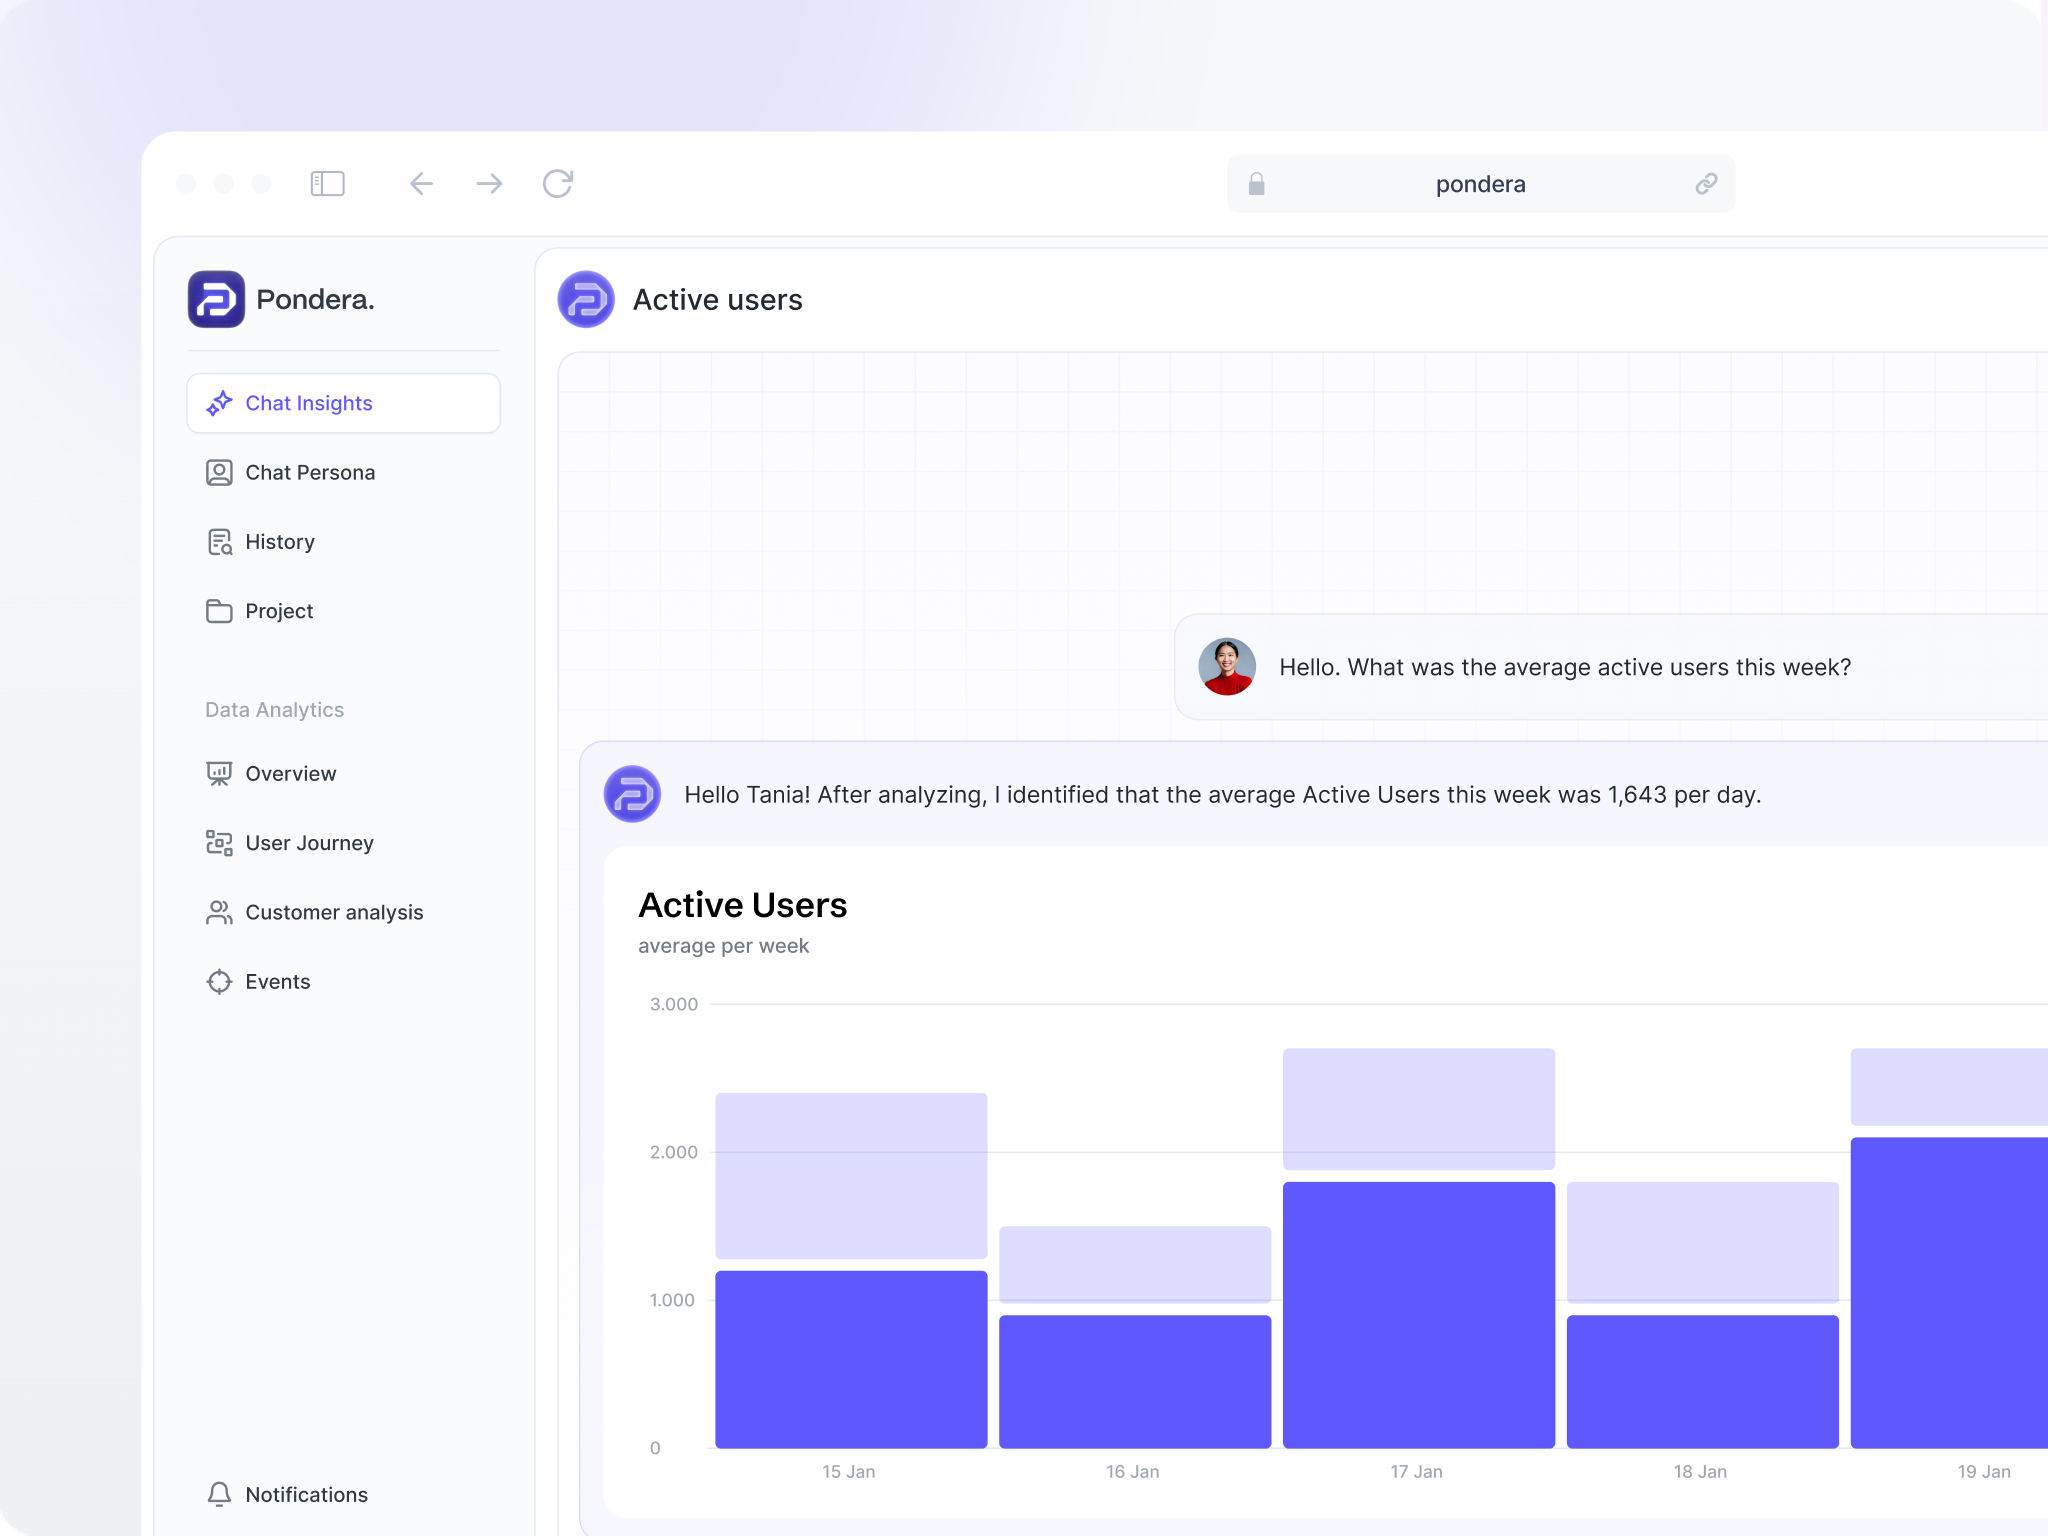Image resolution: width=2048 pixels, height=1536 pixels.
Task: Click the Overview presentation icon
Action: point(219,774)
